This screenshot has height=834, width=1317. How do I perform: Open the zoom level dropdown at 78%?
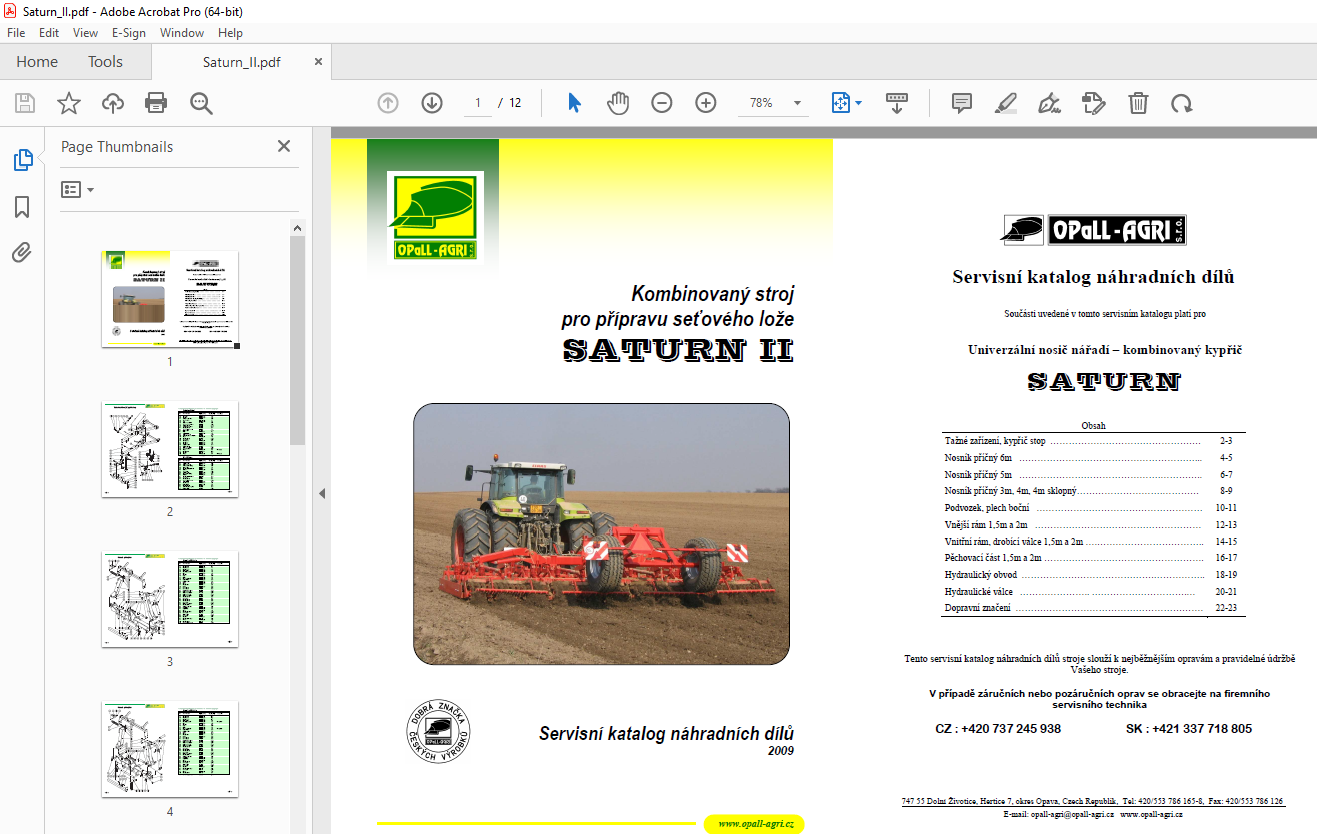point(797,103)
